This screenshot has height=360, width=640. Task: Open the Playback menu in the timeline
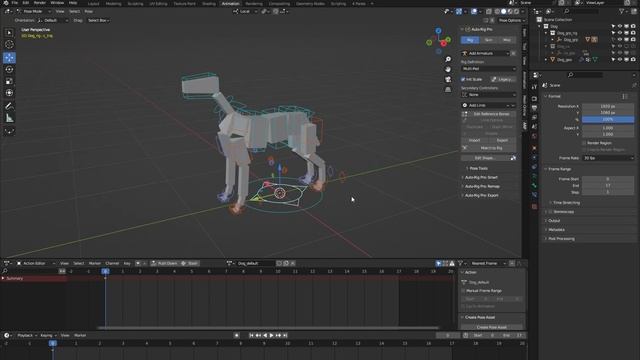[25, 335]
